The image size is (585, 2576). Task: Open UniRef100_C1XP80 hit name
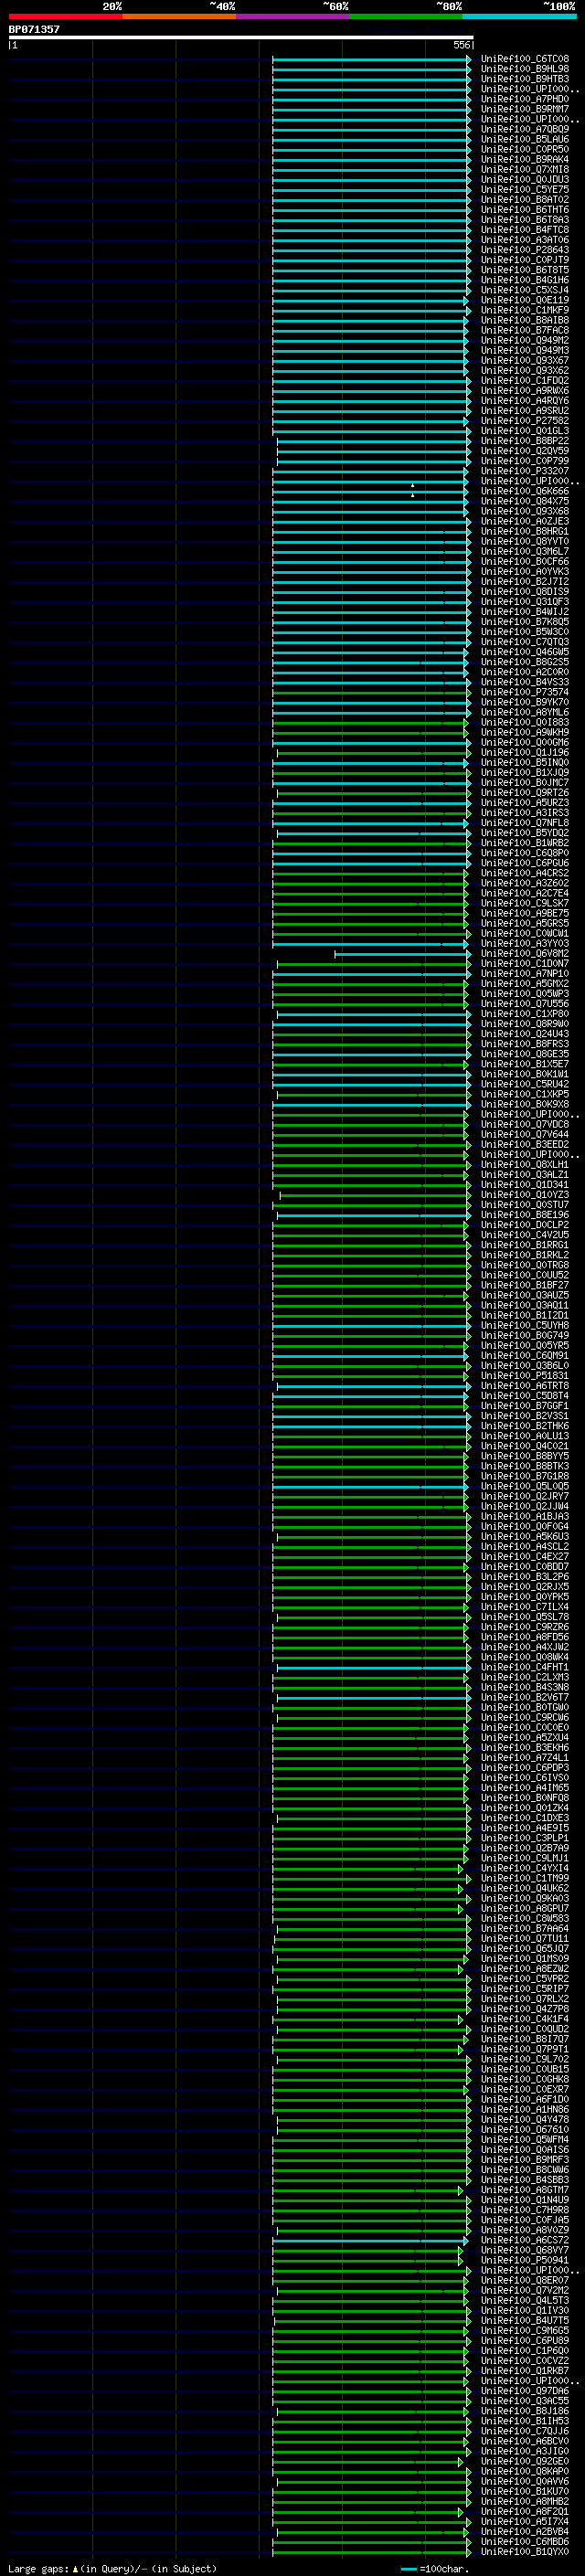(x=524, y=1014)
